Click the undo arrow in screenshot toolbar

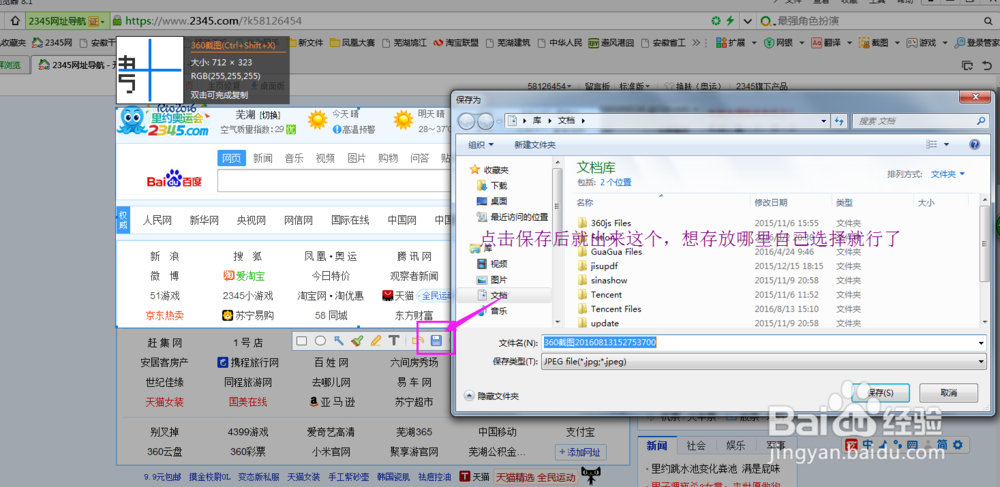418,341
